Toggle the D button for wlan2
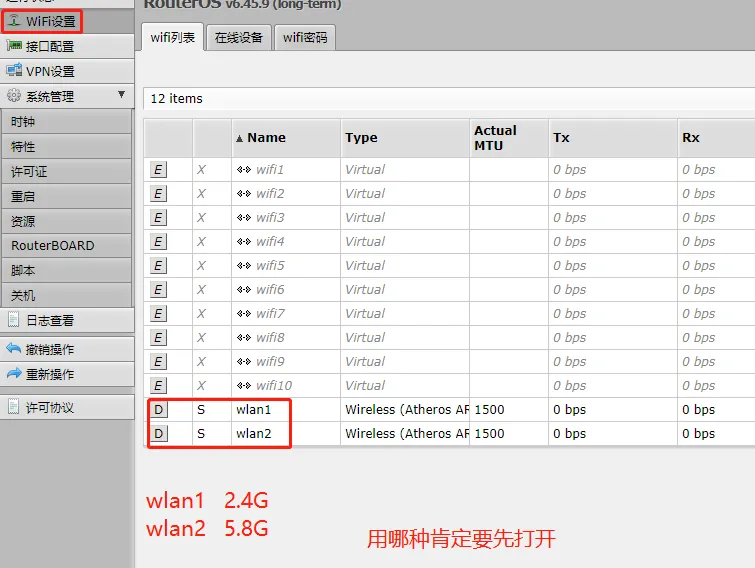This screenshot has width=755, height=568. coord(158,434)
